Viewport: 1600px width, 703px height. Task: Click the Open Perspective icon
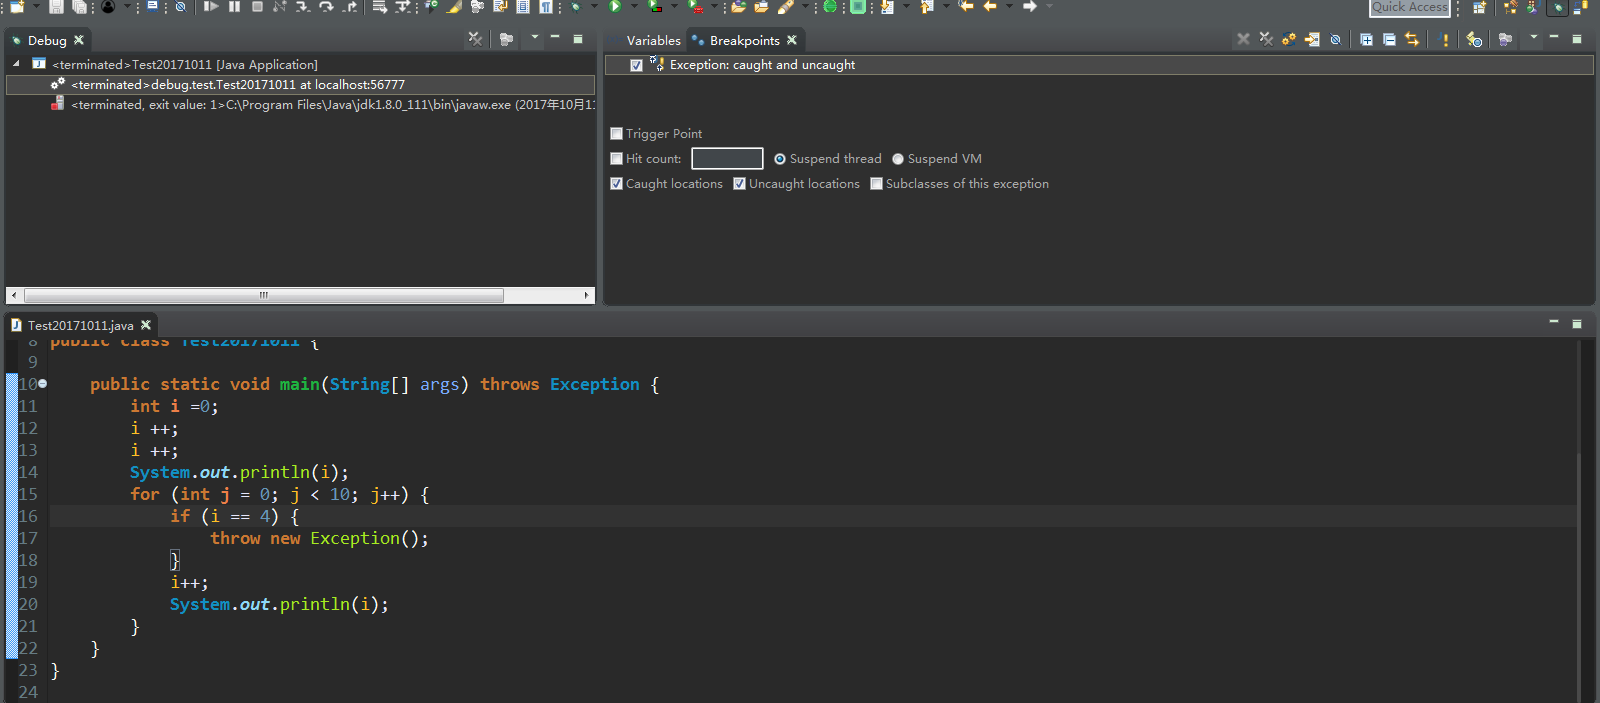tap(1480, 7)
